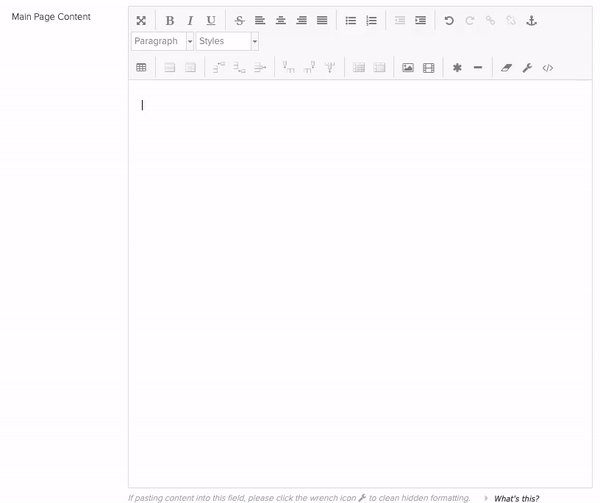Toggle fullscreen editor mode
The width and height of the screenshot is (600, 503).
pos(141,21)
